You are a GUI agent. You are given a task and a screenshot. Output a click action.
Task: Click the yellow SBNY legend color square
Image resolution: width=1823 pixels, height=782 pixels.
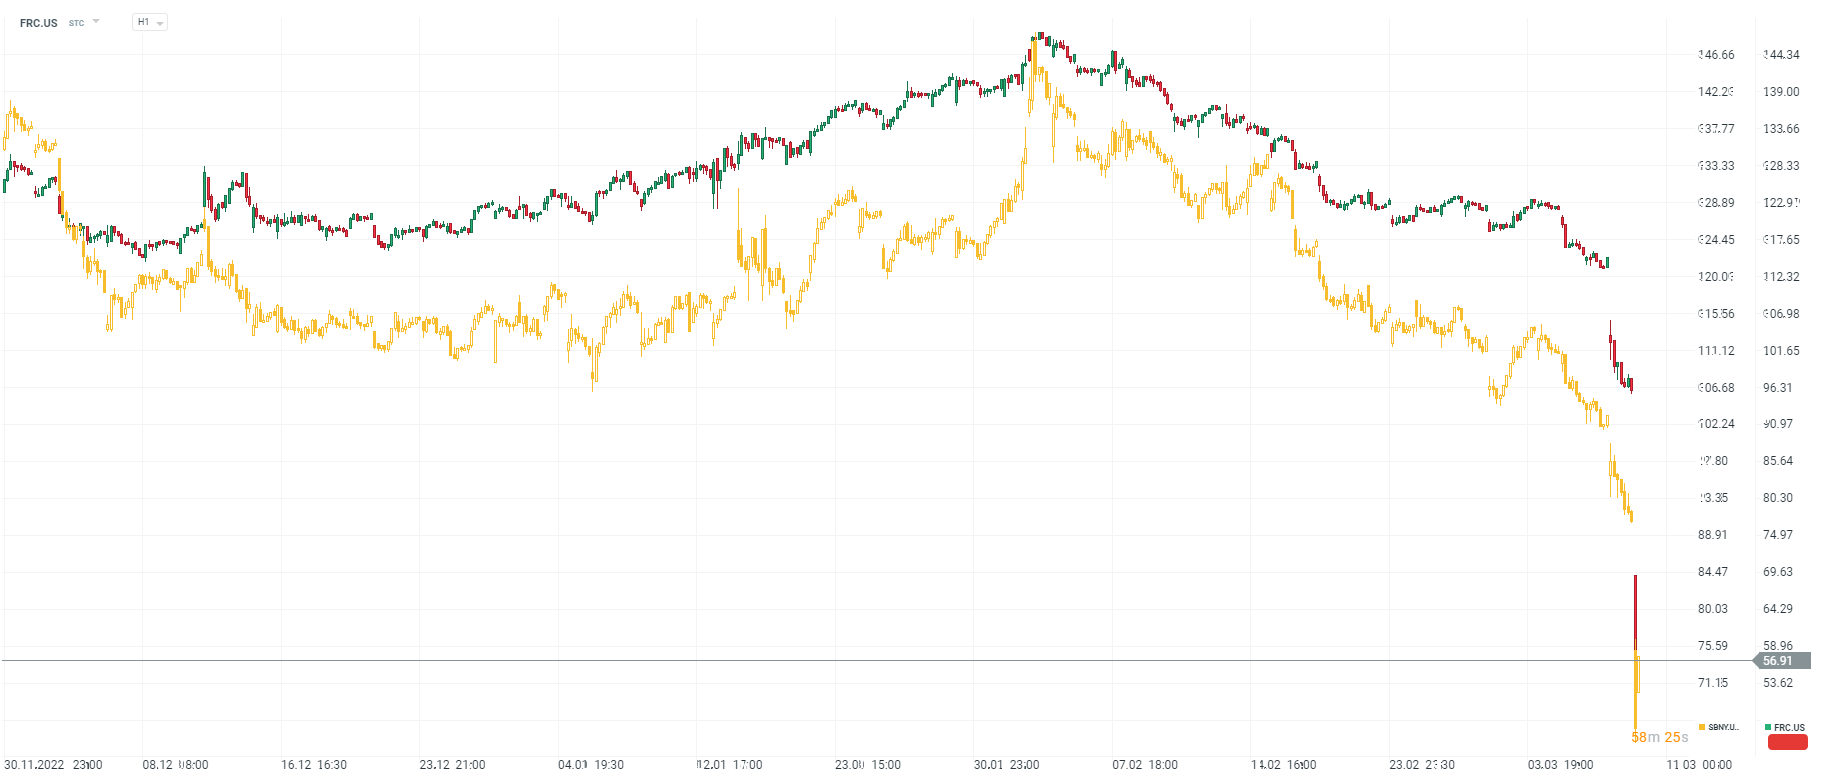pyautogui.click(x=1702, y=727)
